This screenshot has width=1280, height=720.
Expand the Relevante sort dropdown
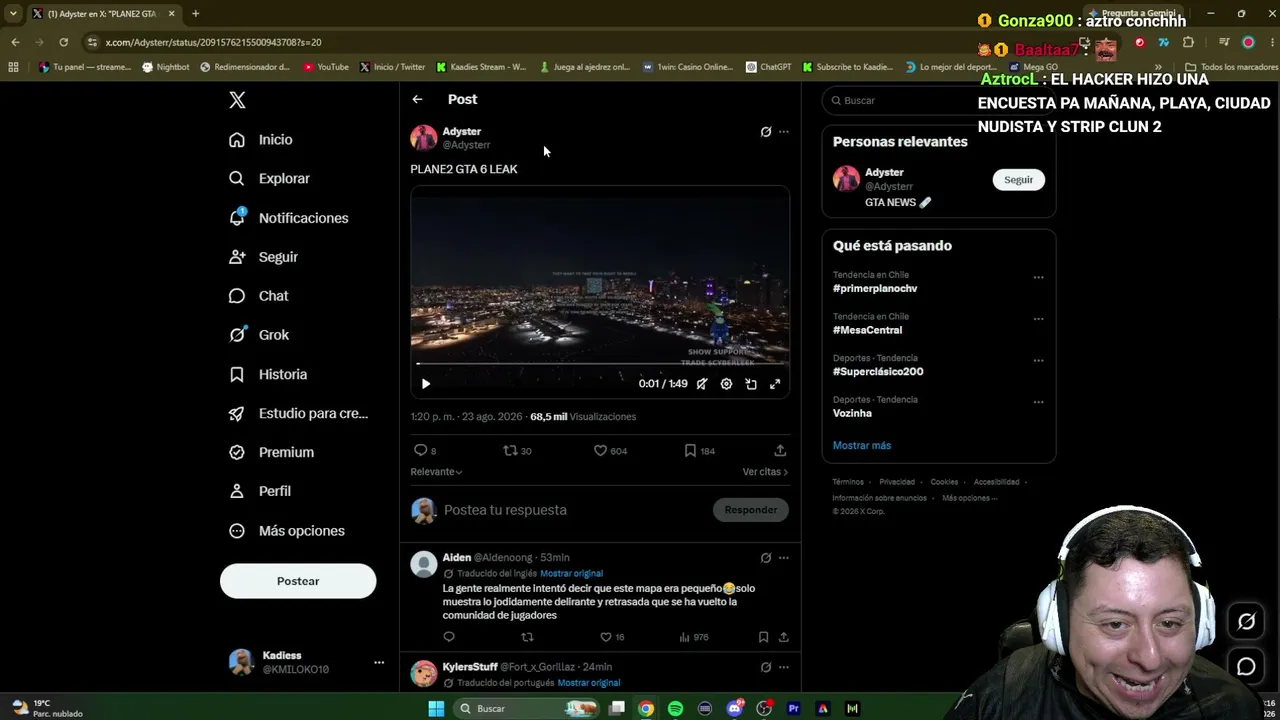[x=436, y=472]
